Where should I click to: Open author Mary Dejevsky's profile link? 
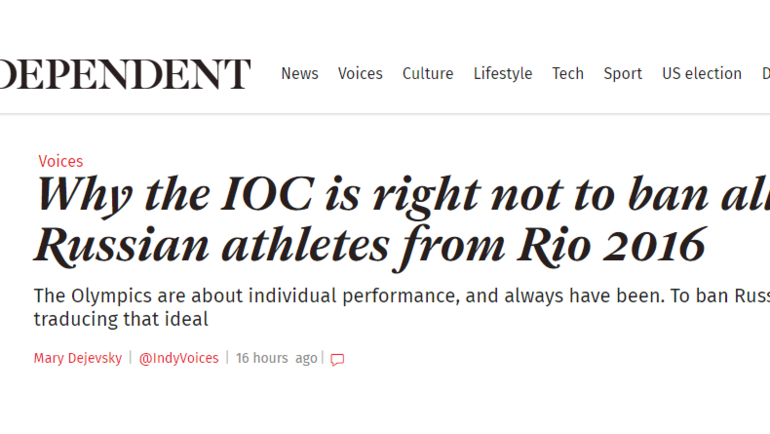tap(76, 358)
